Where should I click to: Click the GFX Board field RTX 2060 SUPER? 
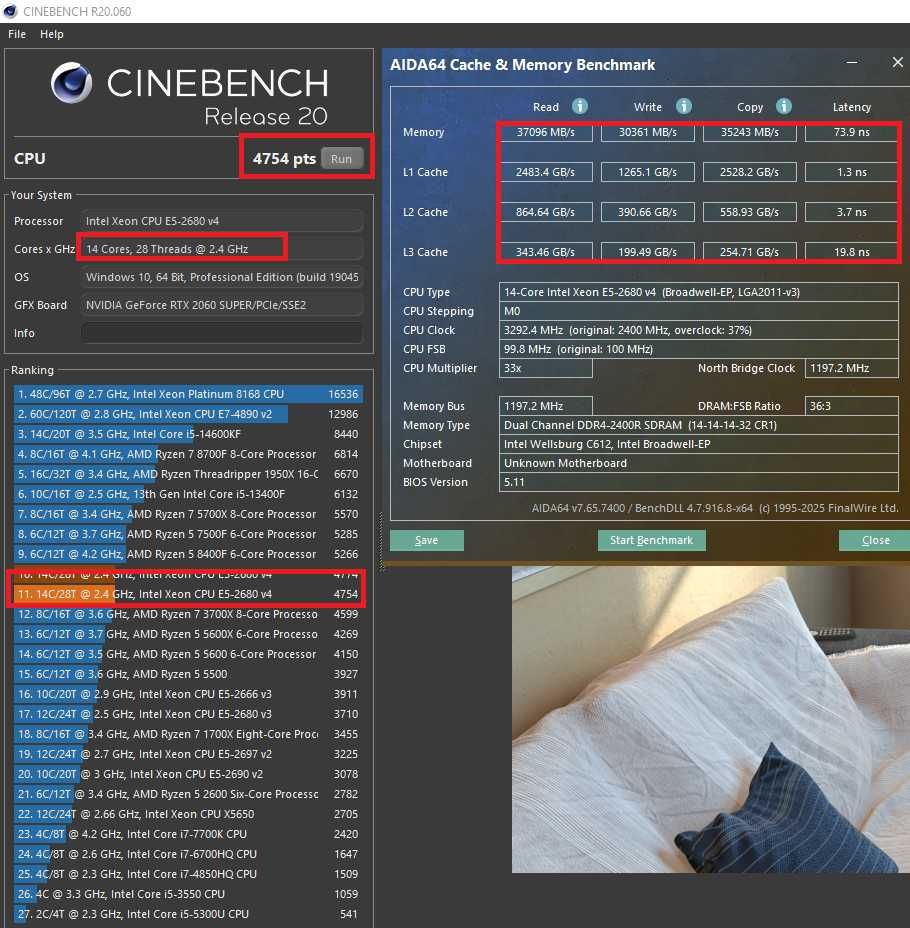click(222, 305)
